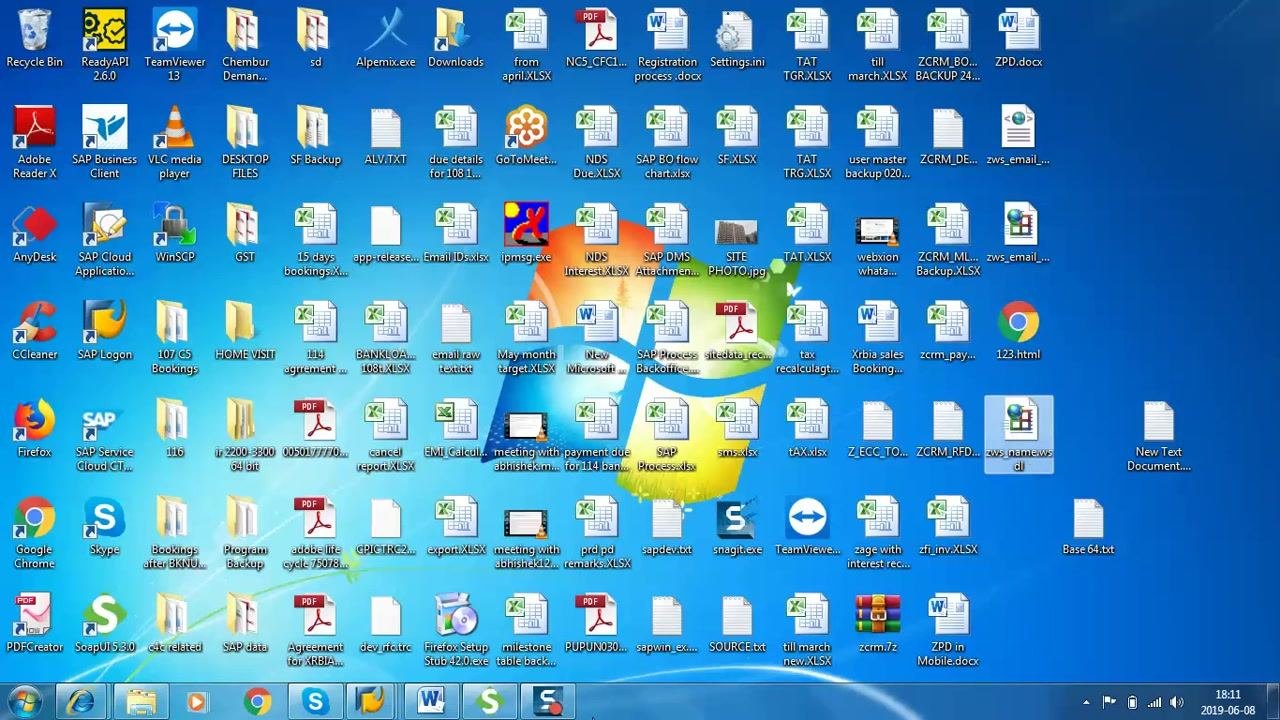The height and width of the screenshot is (720, 1280).
Task: Select the snagit.exe desktop icon
Action: 737,526
